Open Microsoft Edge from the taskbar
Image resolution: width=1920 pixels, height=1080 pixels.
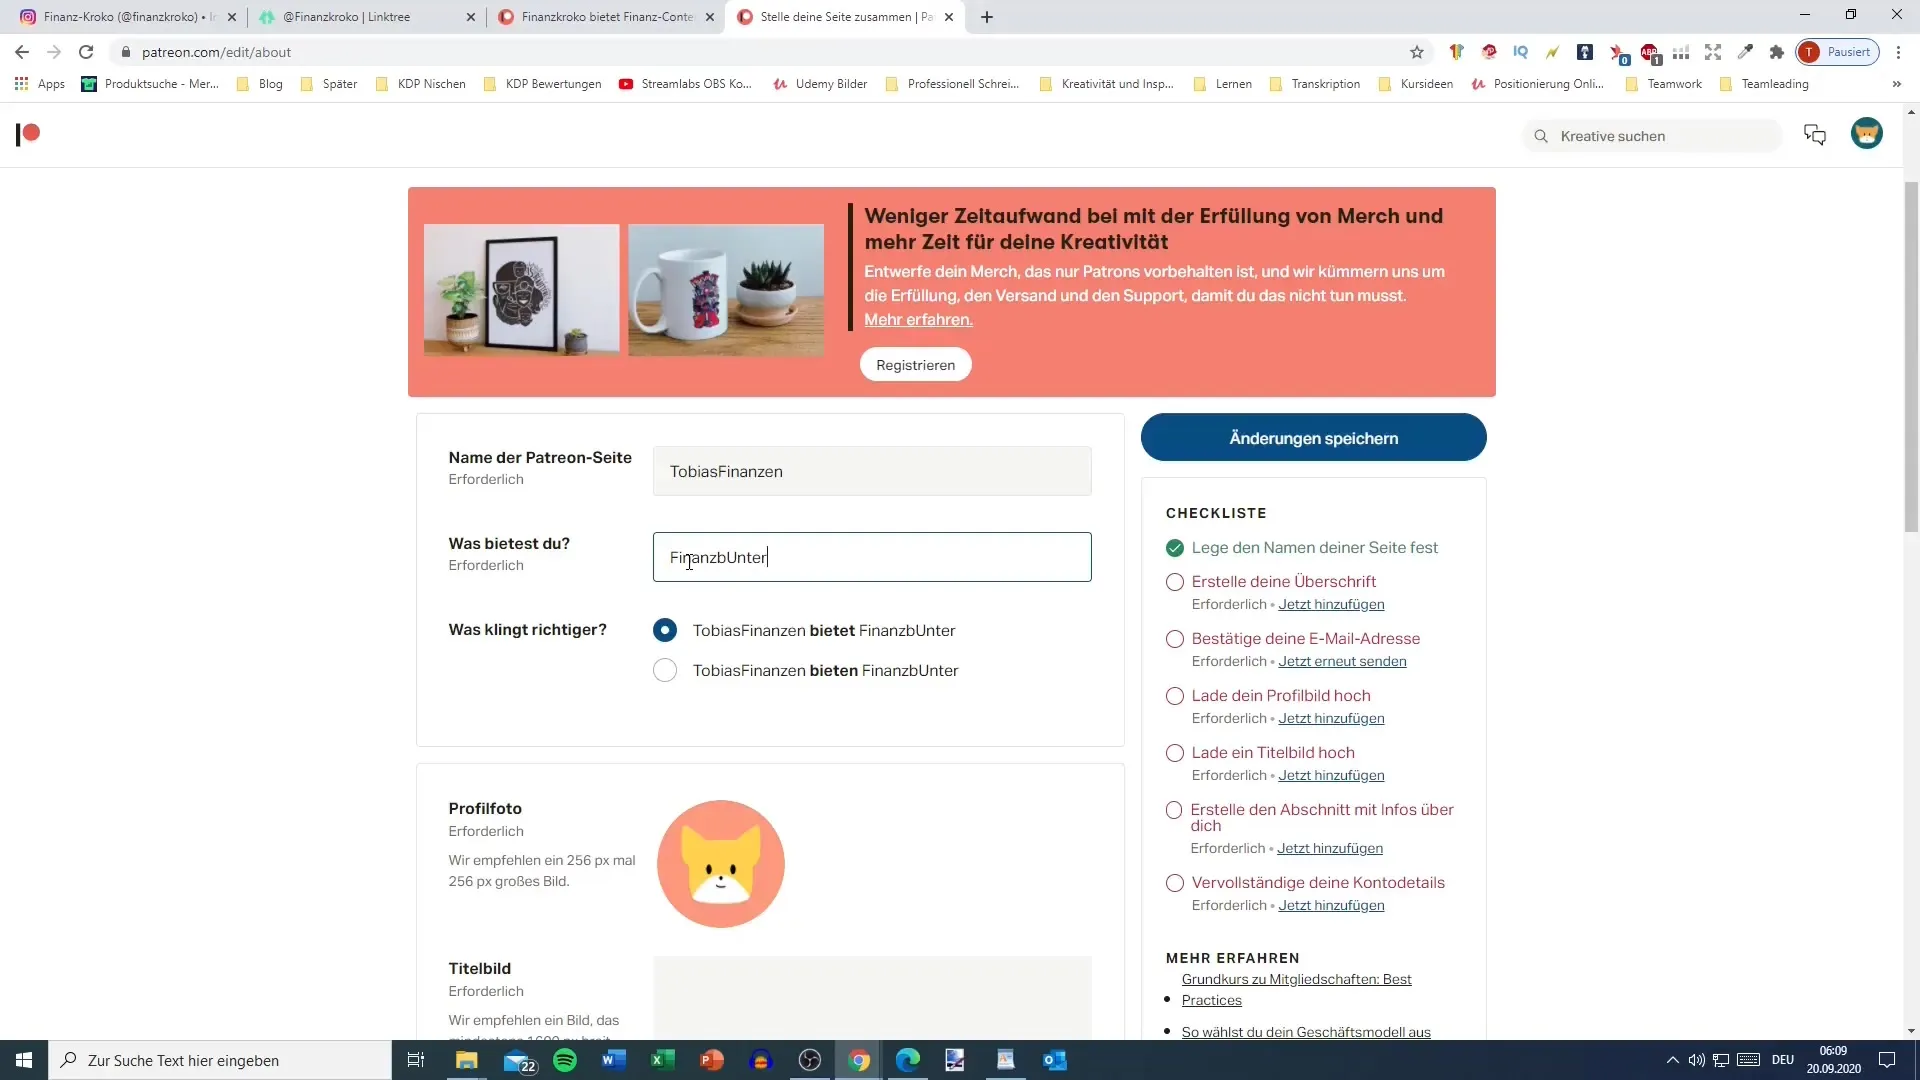point(907,1060)
